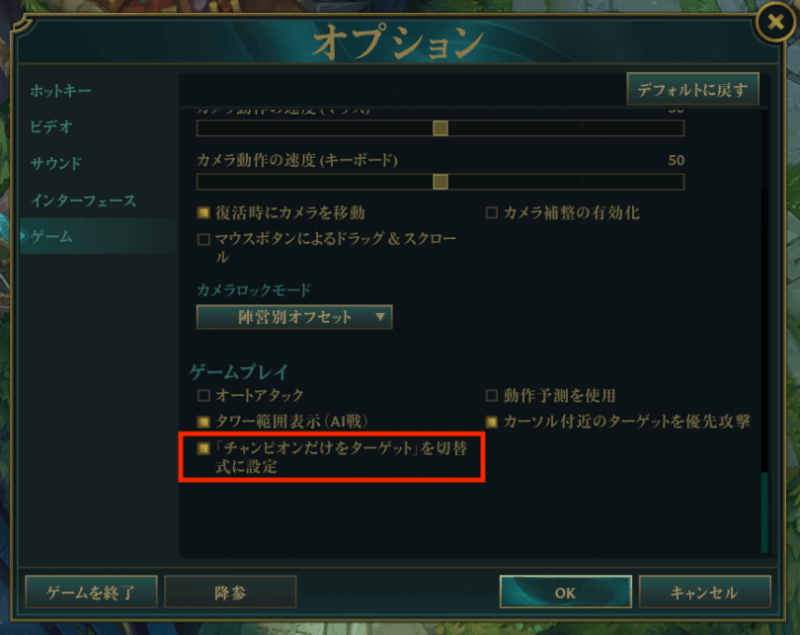Image resolution: width=800 pixels, height=635 pixels.
Task: Open the ホットキー settings tab
Action: pos(60,91)
